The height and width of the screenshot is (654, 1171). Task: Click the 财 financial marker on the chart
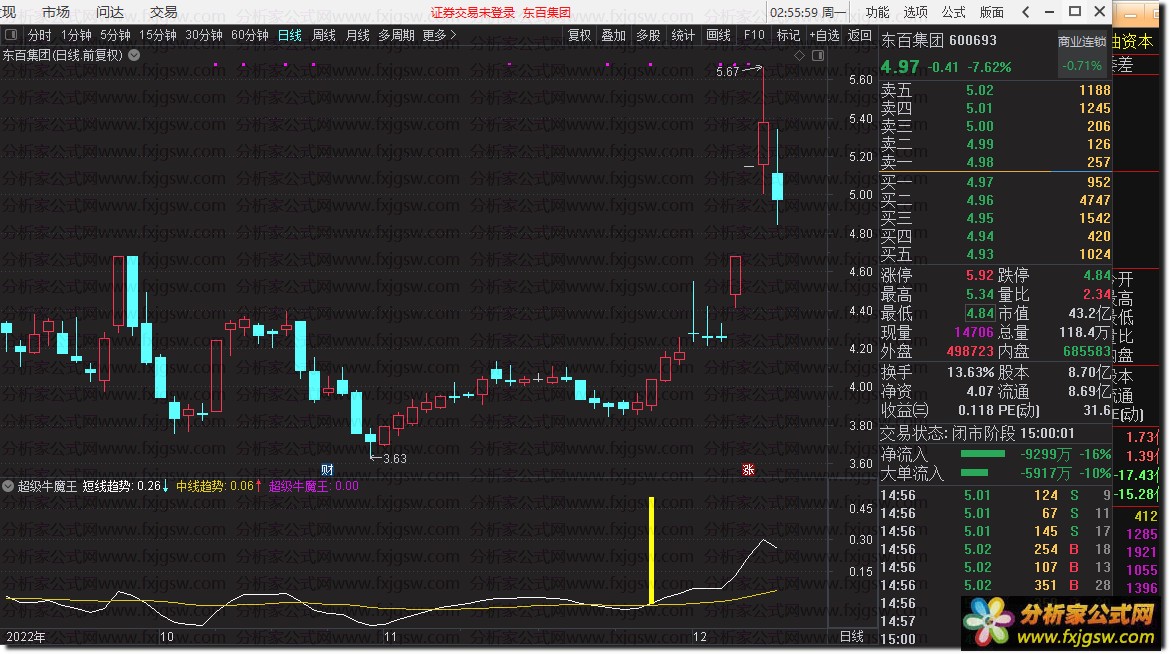(x=327, y=470)
